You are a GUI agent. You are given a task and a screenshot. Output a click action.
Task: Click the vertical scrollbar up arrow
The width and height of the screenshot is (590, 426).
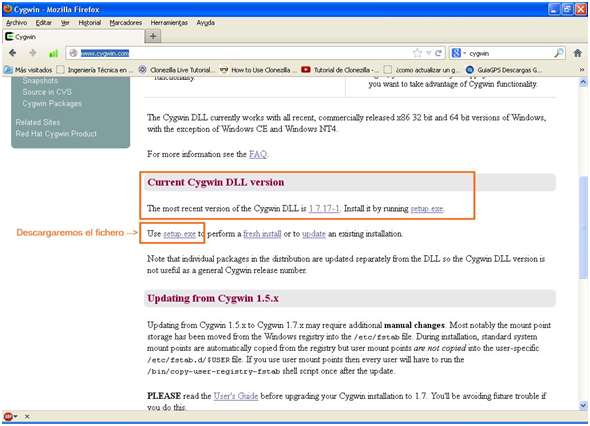583,82
